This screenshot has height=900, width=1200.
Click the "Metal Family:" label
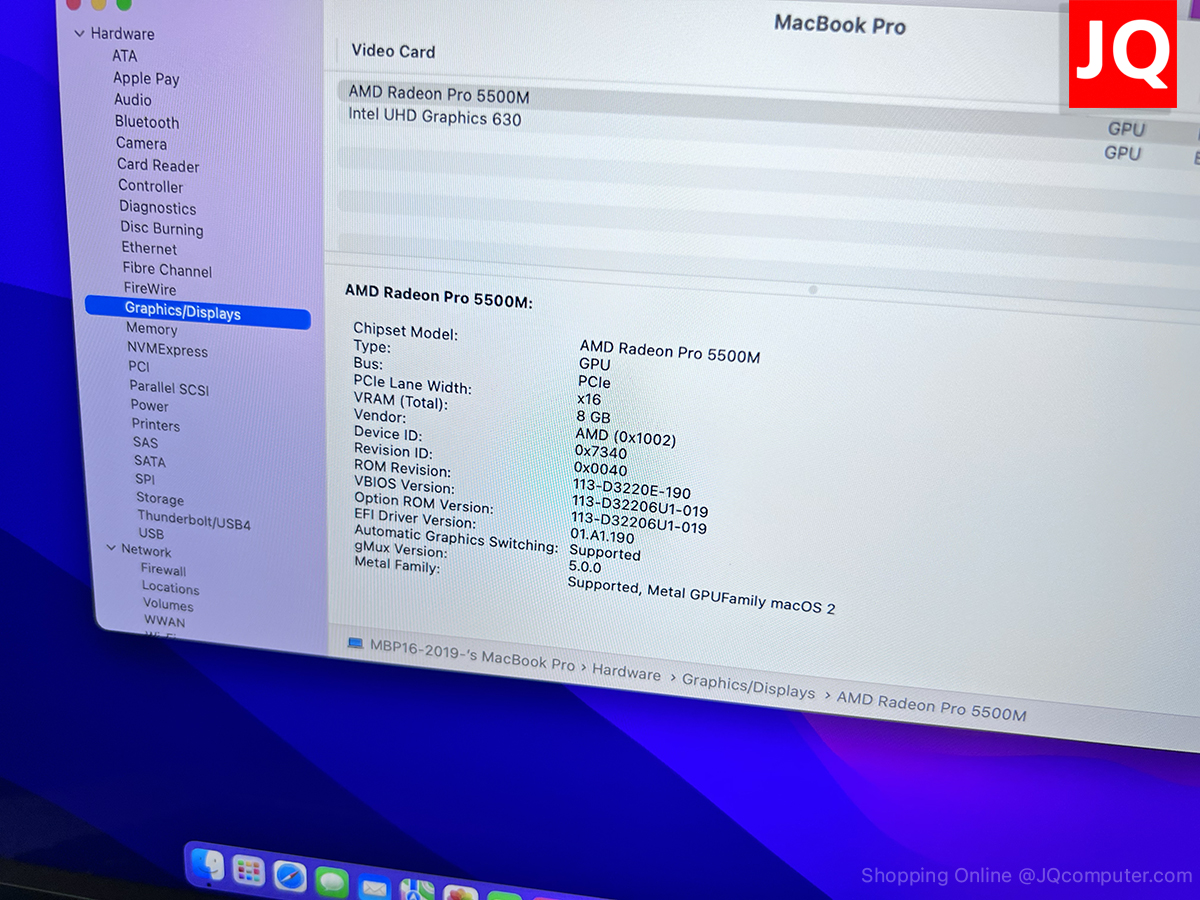(397, 564)
